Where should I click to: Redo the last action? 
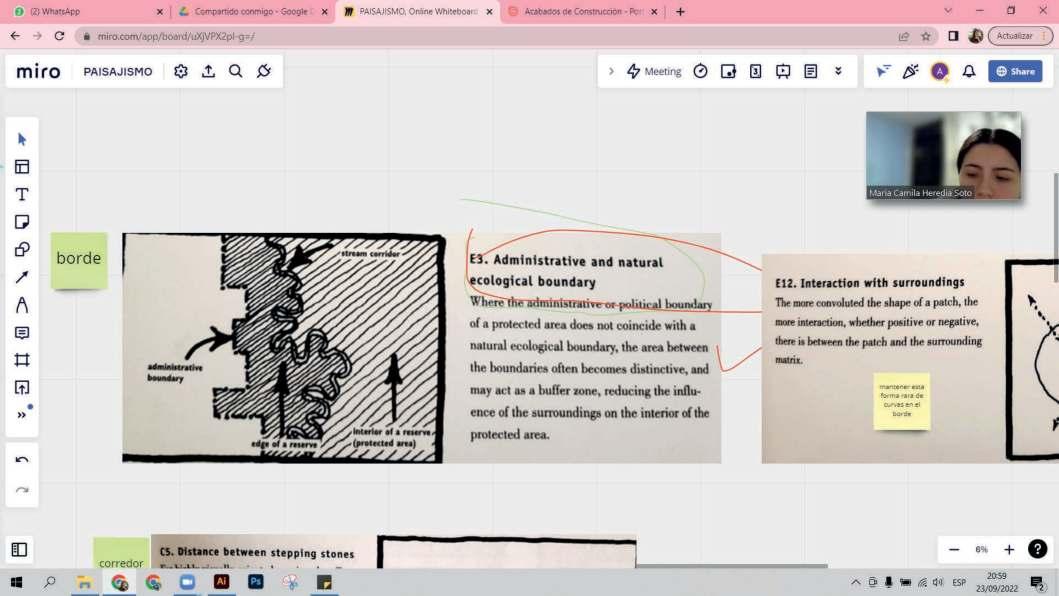click(22, 490)
